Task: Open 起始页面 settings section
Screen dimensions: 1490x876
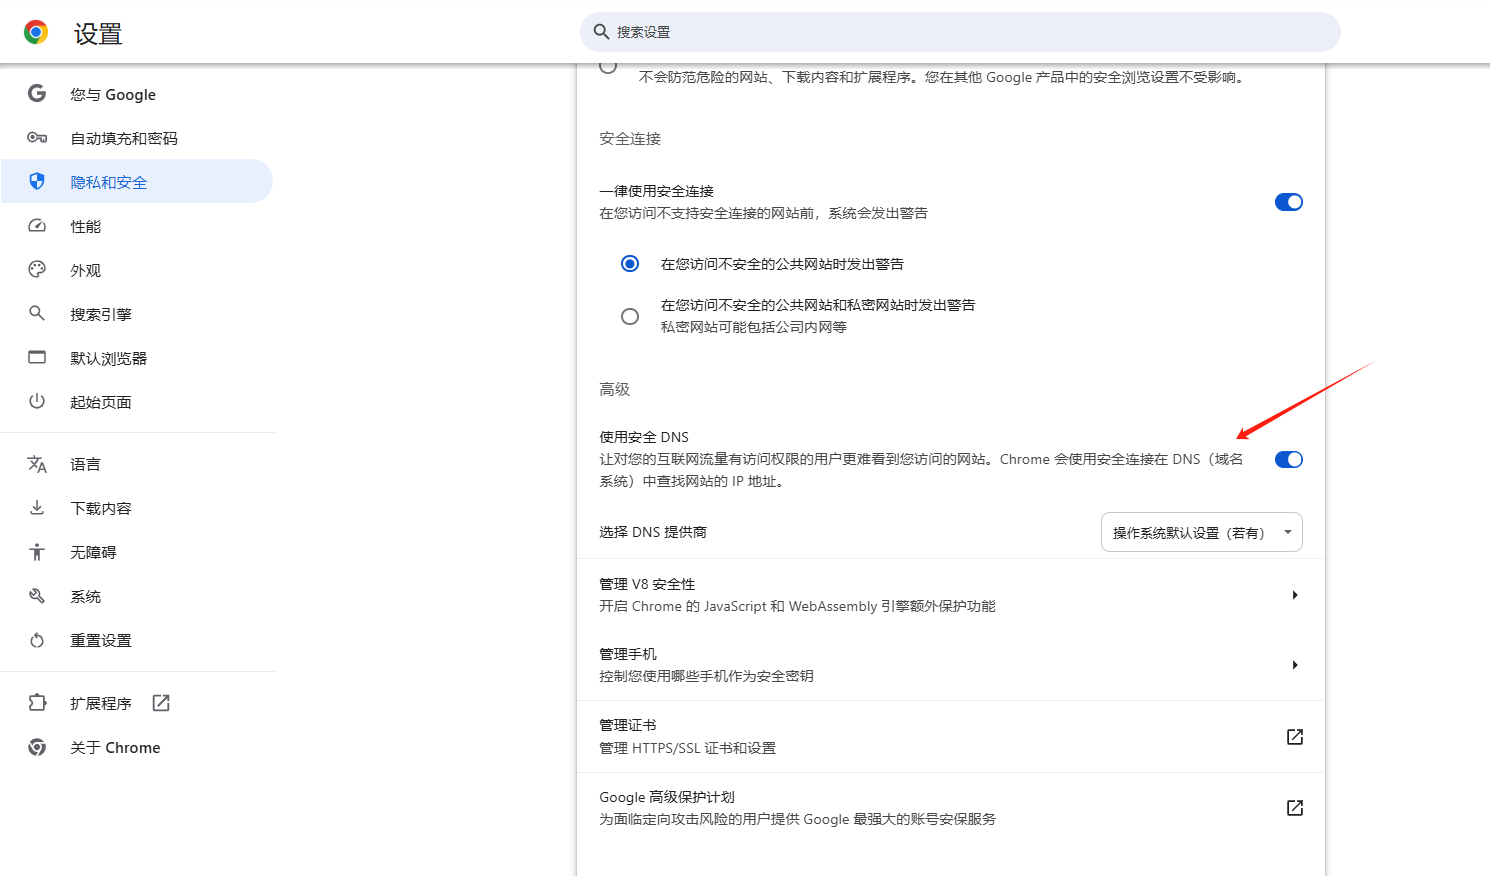Action: (137, 402)
